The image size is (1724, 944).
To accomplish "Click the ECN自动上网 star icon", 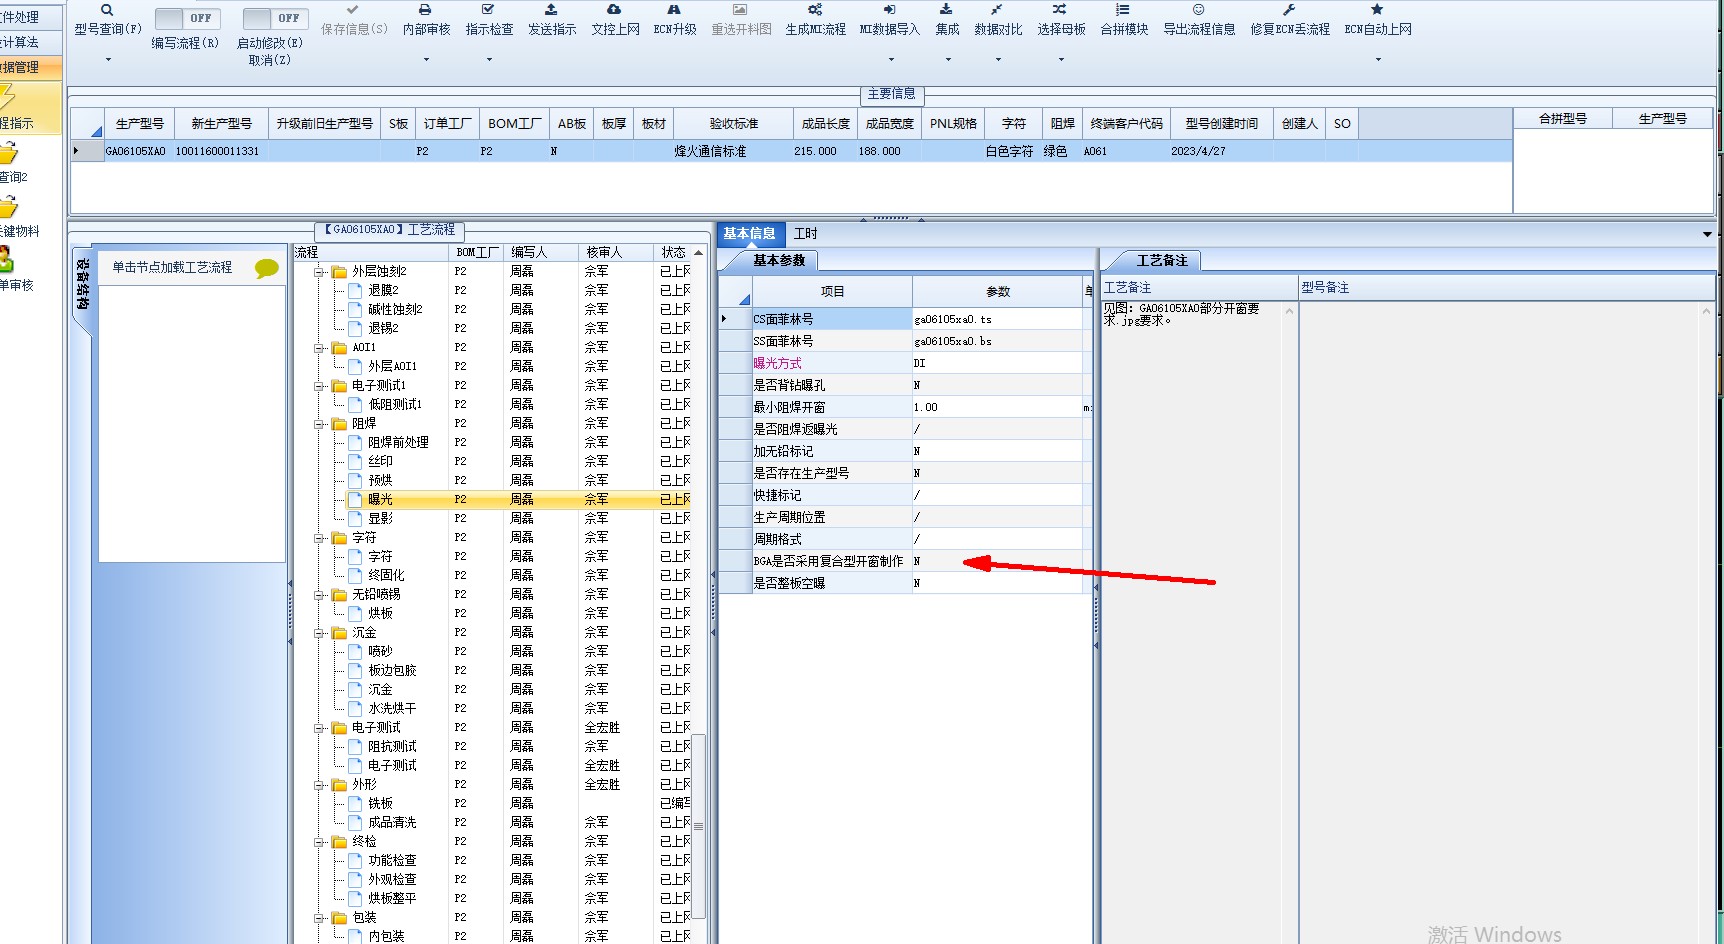I will (x=1377, y=10).
